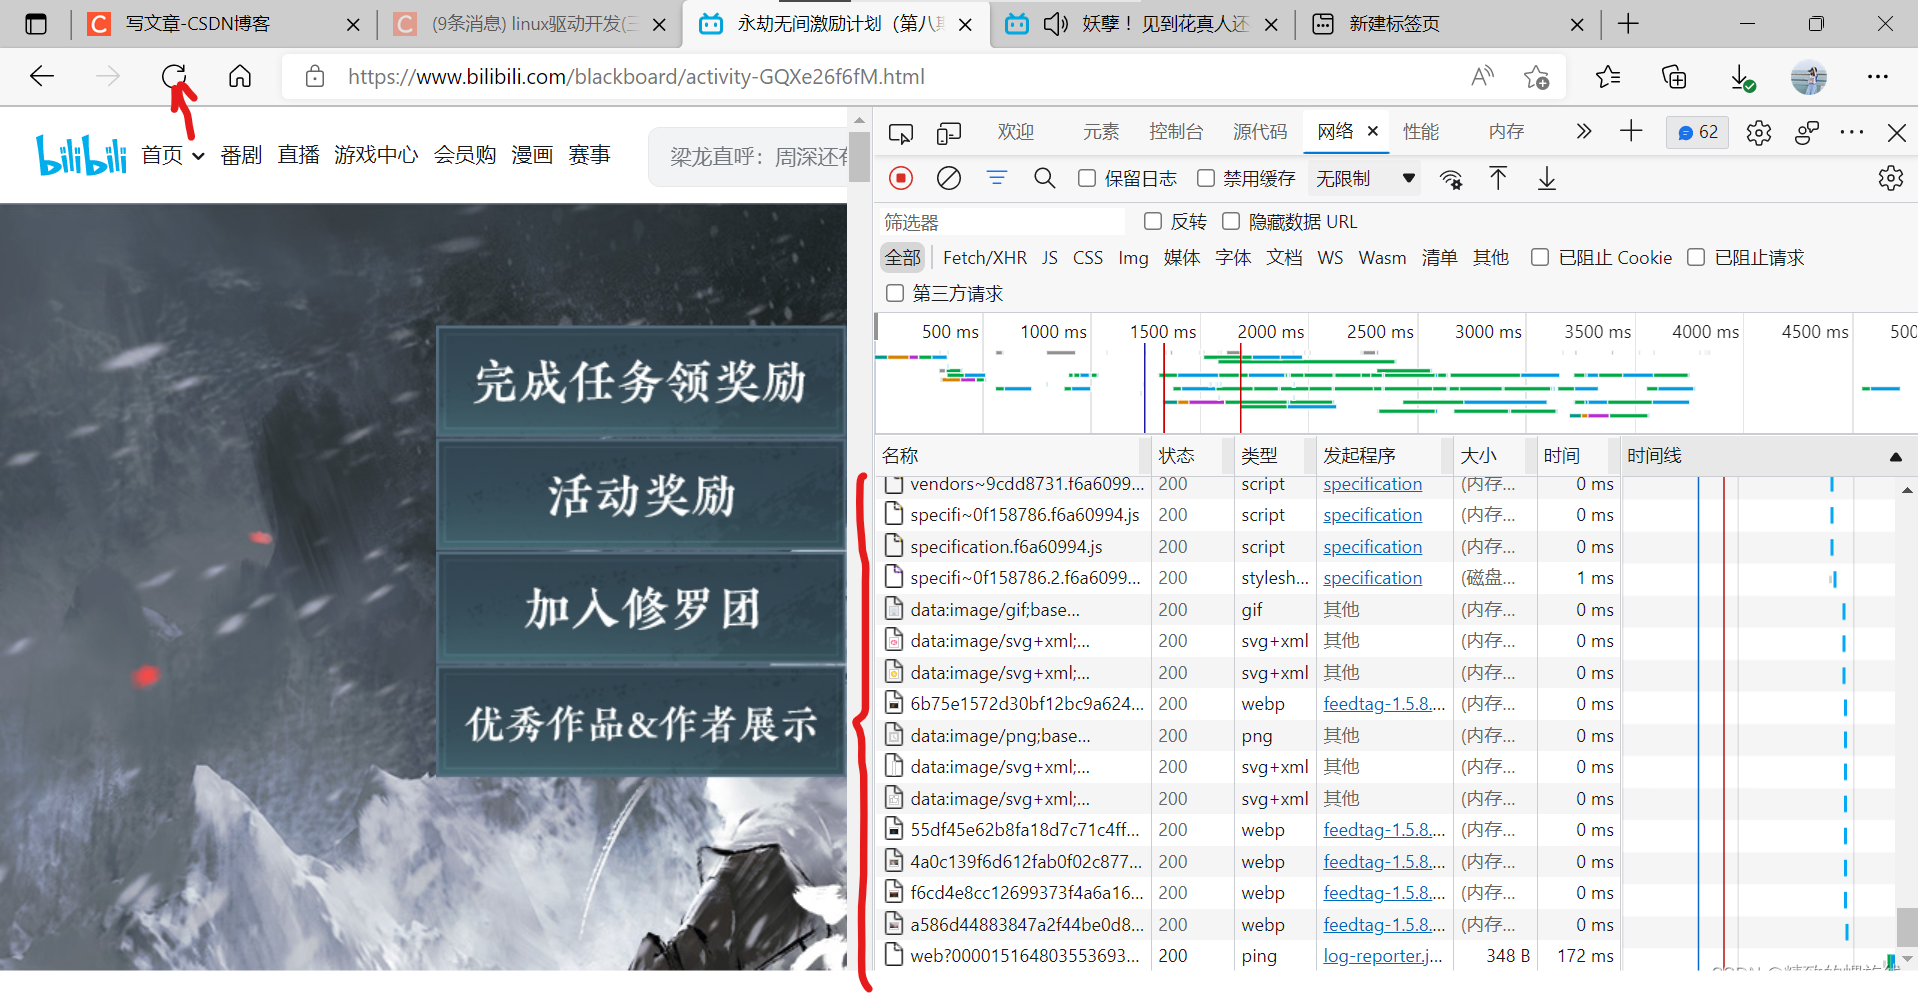Click the page vertical scrollbar thumb

click(859, 155)
